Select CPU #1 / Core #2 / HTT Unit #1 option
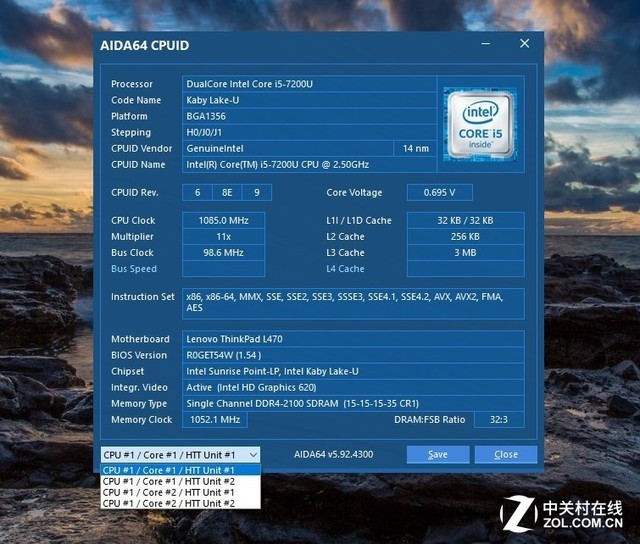This screenshot has height=544, width=640. pyautogui.click(x=180, y=492)
